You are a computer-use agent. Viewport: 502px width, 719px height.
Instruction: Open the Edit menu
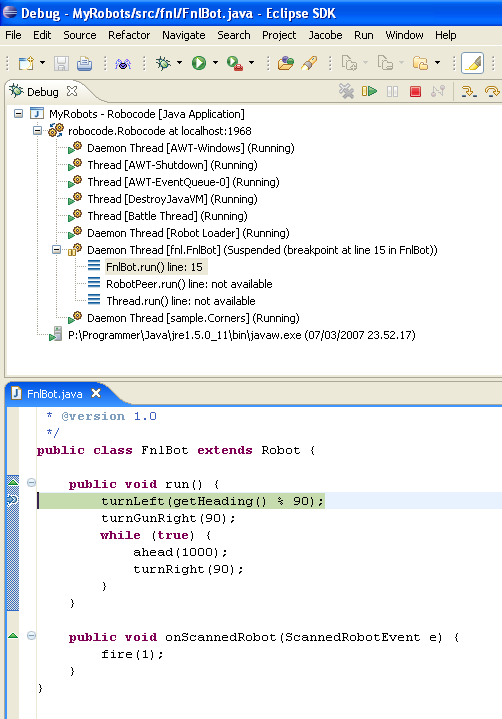click(42, 35)
